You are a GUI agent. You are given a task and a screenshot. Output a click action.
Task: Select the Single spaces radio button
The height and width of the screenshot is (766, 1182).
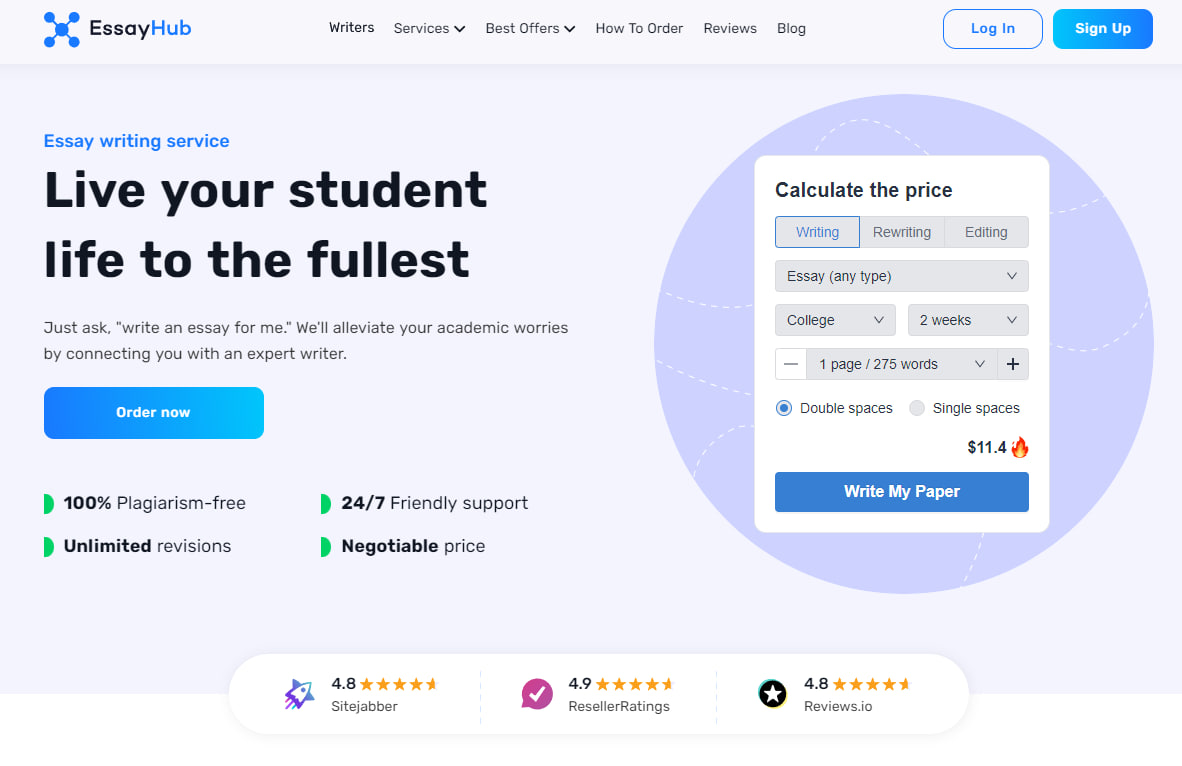click(917, 408)
